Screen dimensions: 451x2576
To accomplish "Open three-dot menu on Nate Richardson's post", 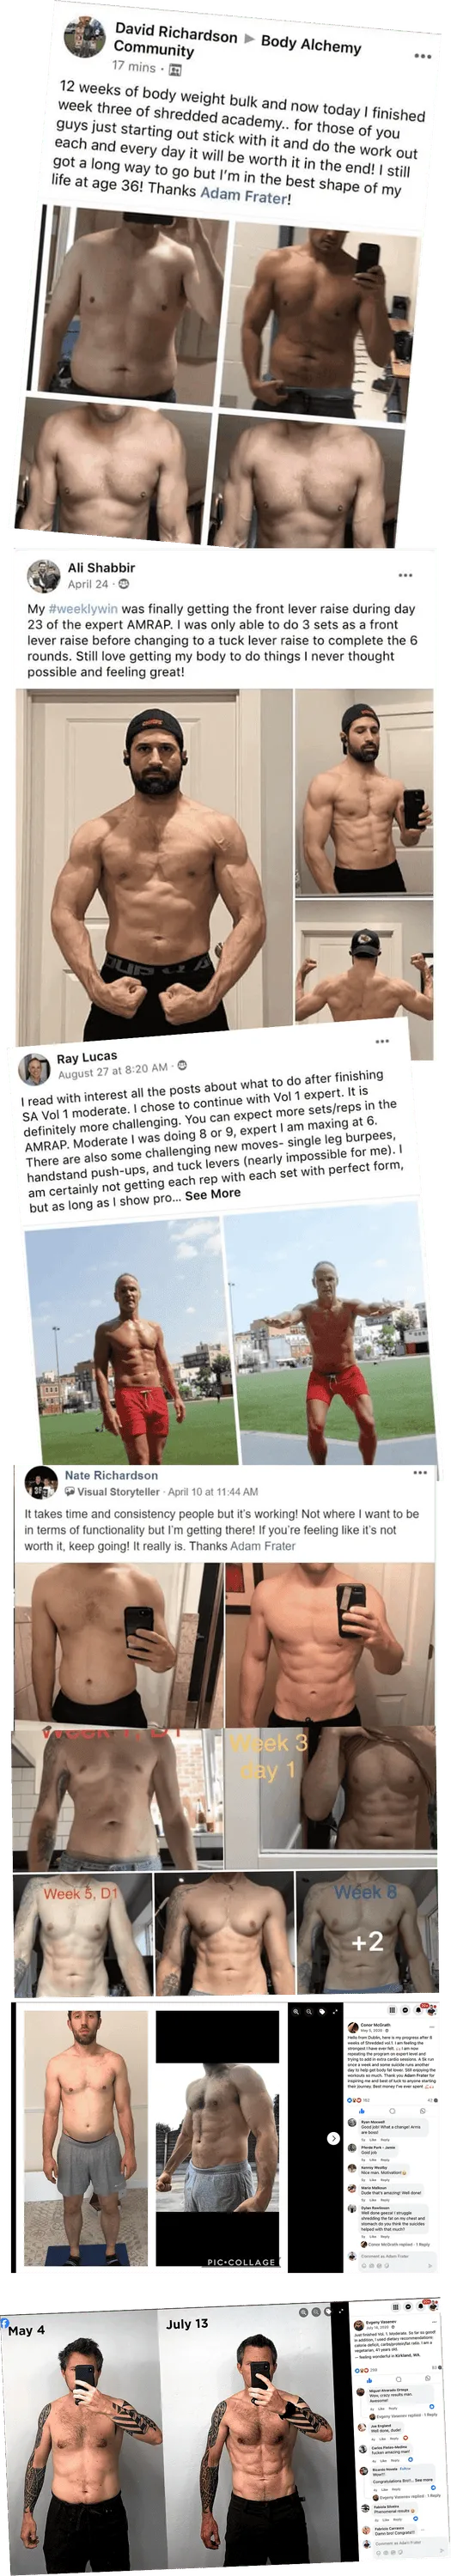I will [x=420, y=1472].
